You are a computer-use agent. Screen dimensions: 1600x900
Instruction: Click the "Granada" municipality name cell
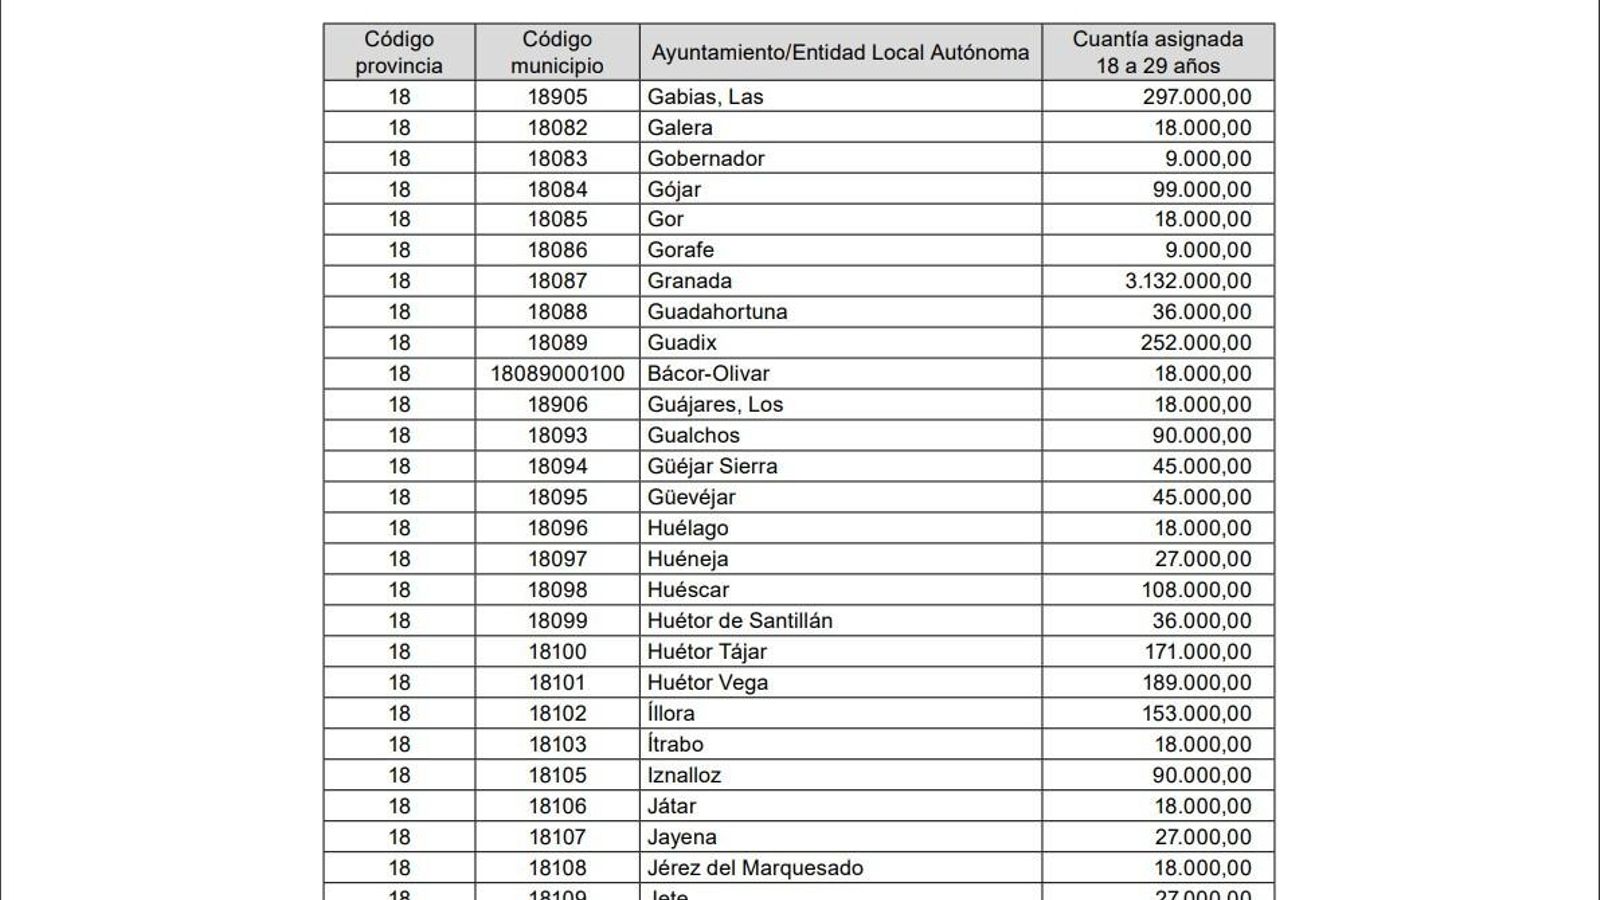(689, 281)
